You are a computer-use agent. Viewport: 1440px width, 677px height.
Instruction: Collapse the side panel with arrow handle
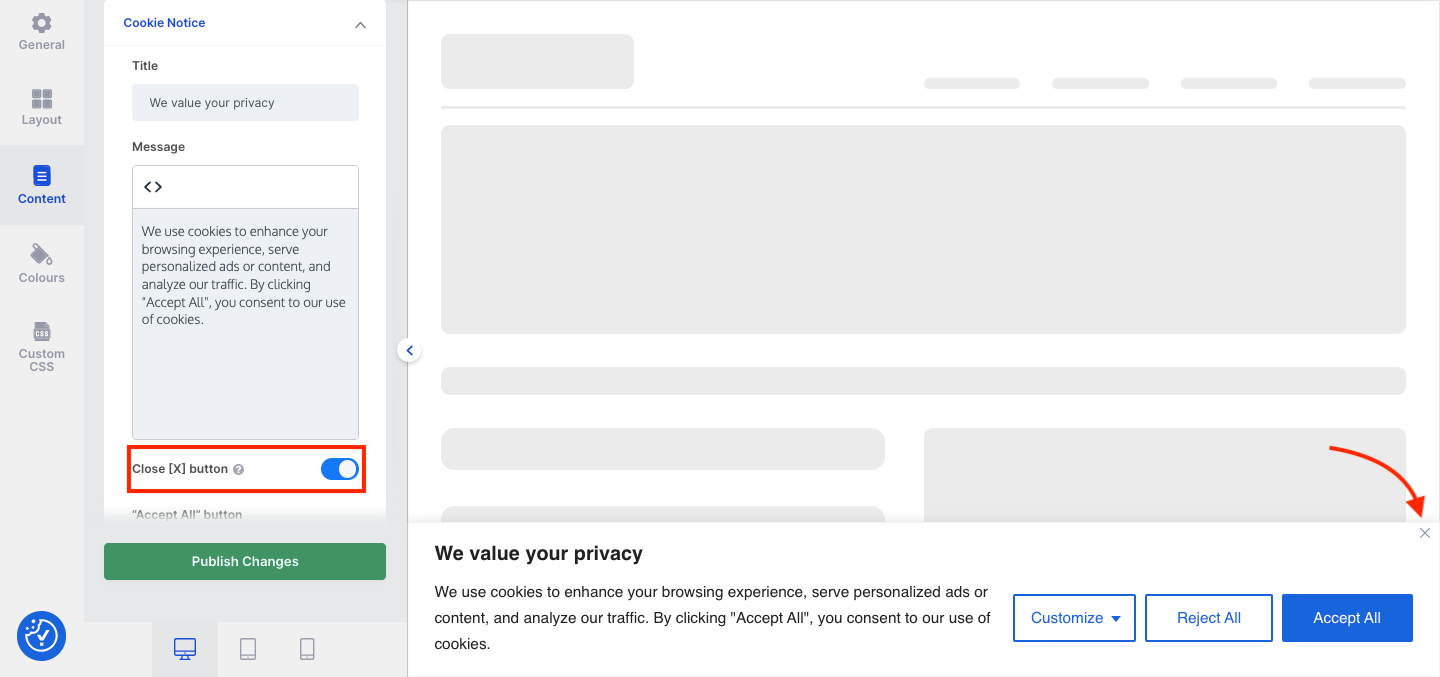point(409,351)
